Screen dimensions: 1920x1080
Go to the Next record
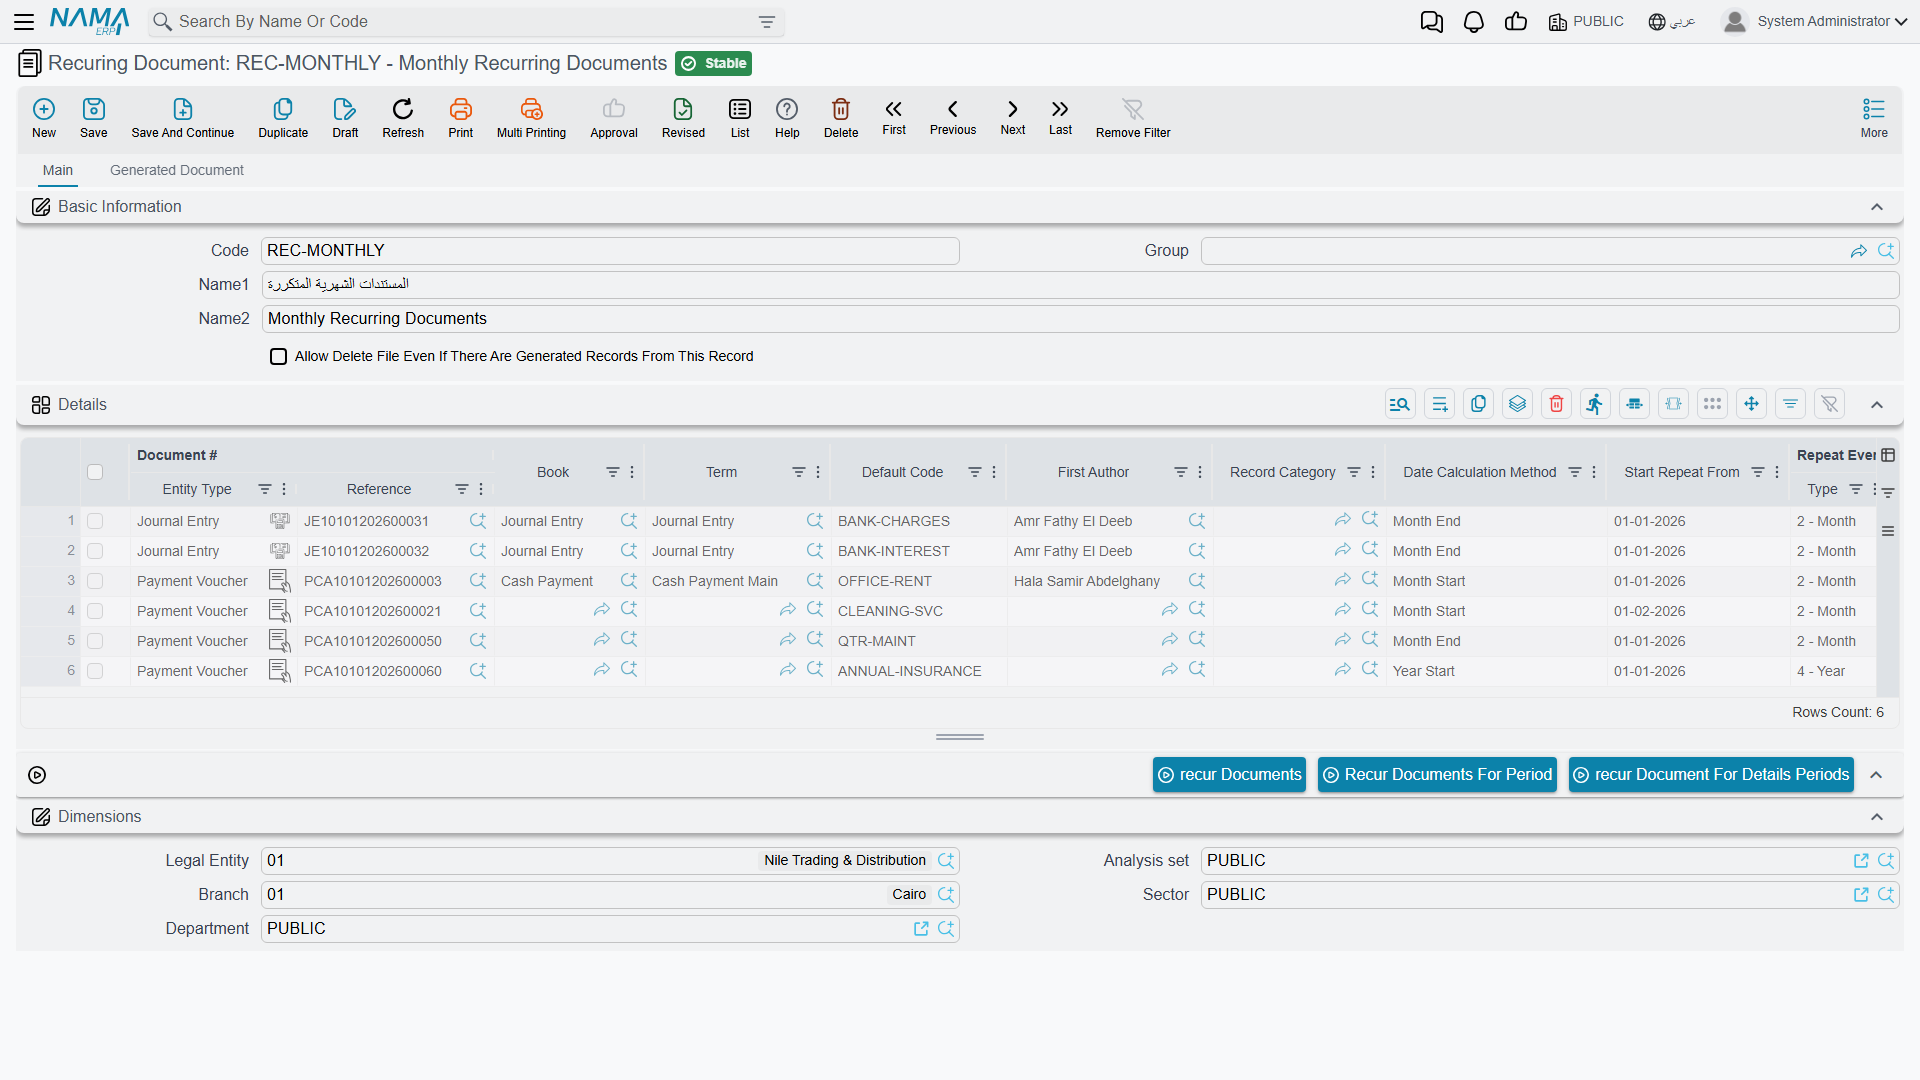[1013, 117]
